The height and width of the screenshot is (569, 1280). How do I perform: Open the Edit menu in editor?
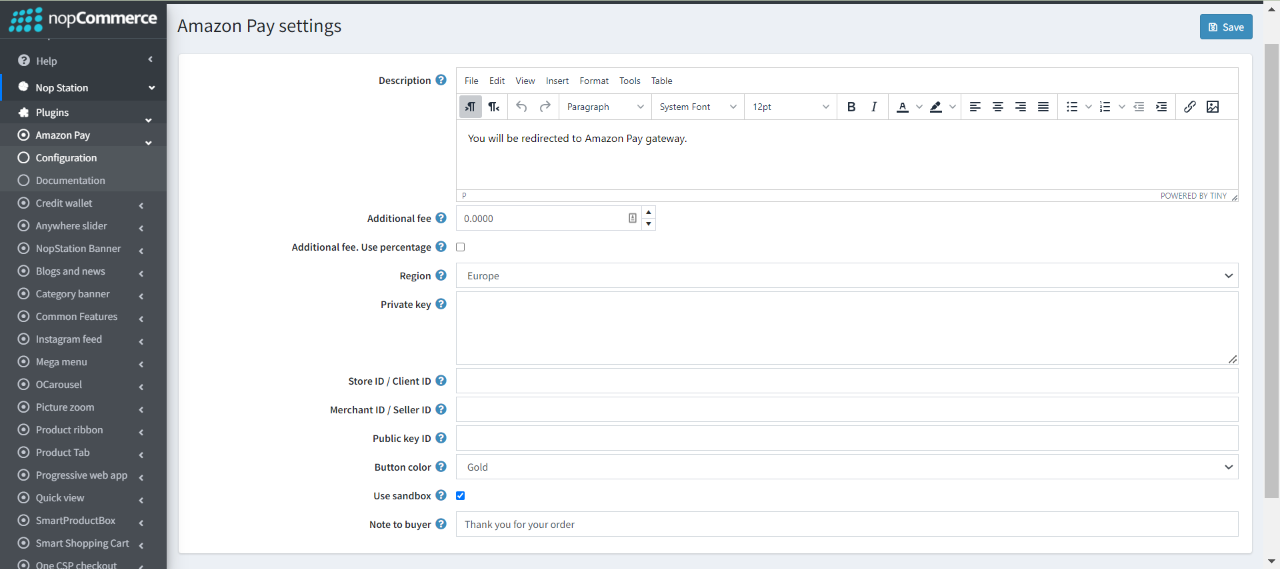pos(497,81)
